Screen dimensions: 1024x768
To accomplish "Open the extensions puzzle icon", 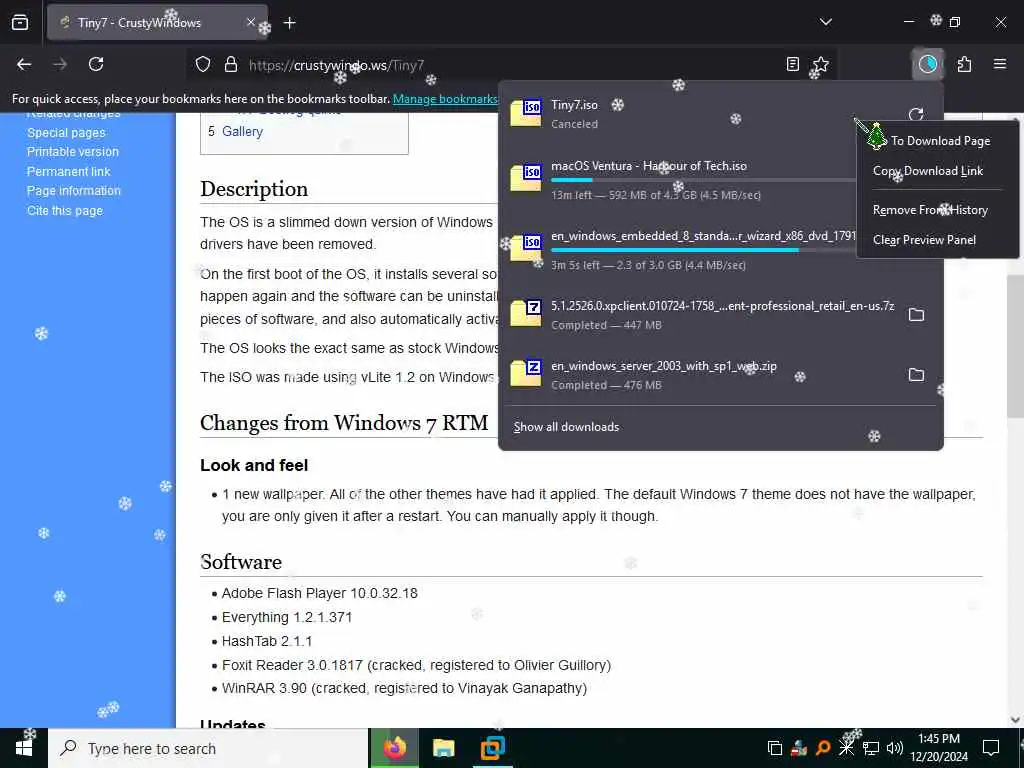I will (x=964, y=64).
